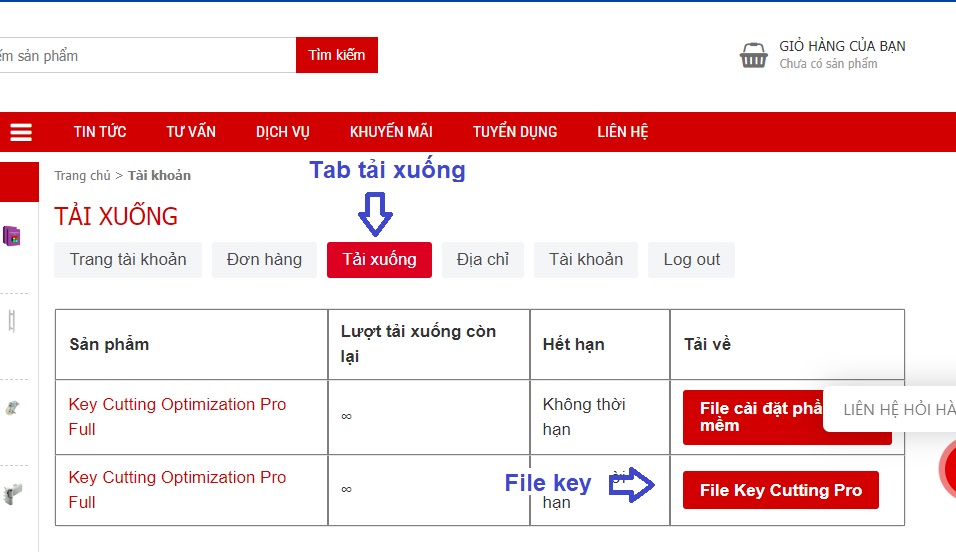Open the DỊCH VỤ menu

tap(282, 132)
